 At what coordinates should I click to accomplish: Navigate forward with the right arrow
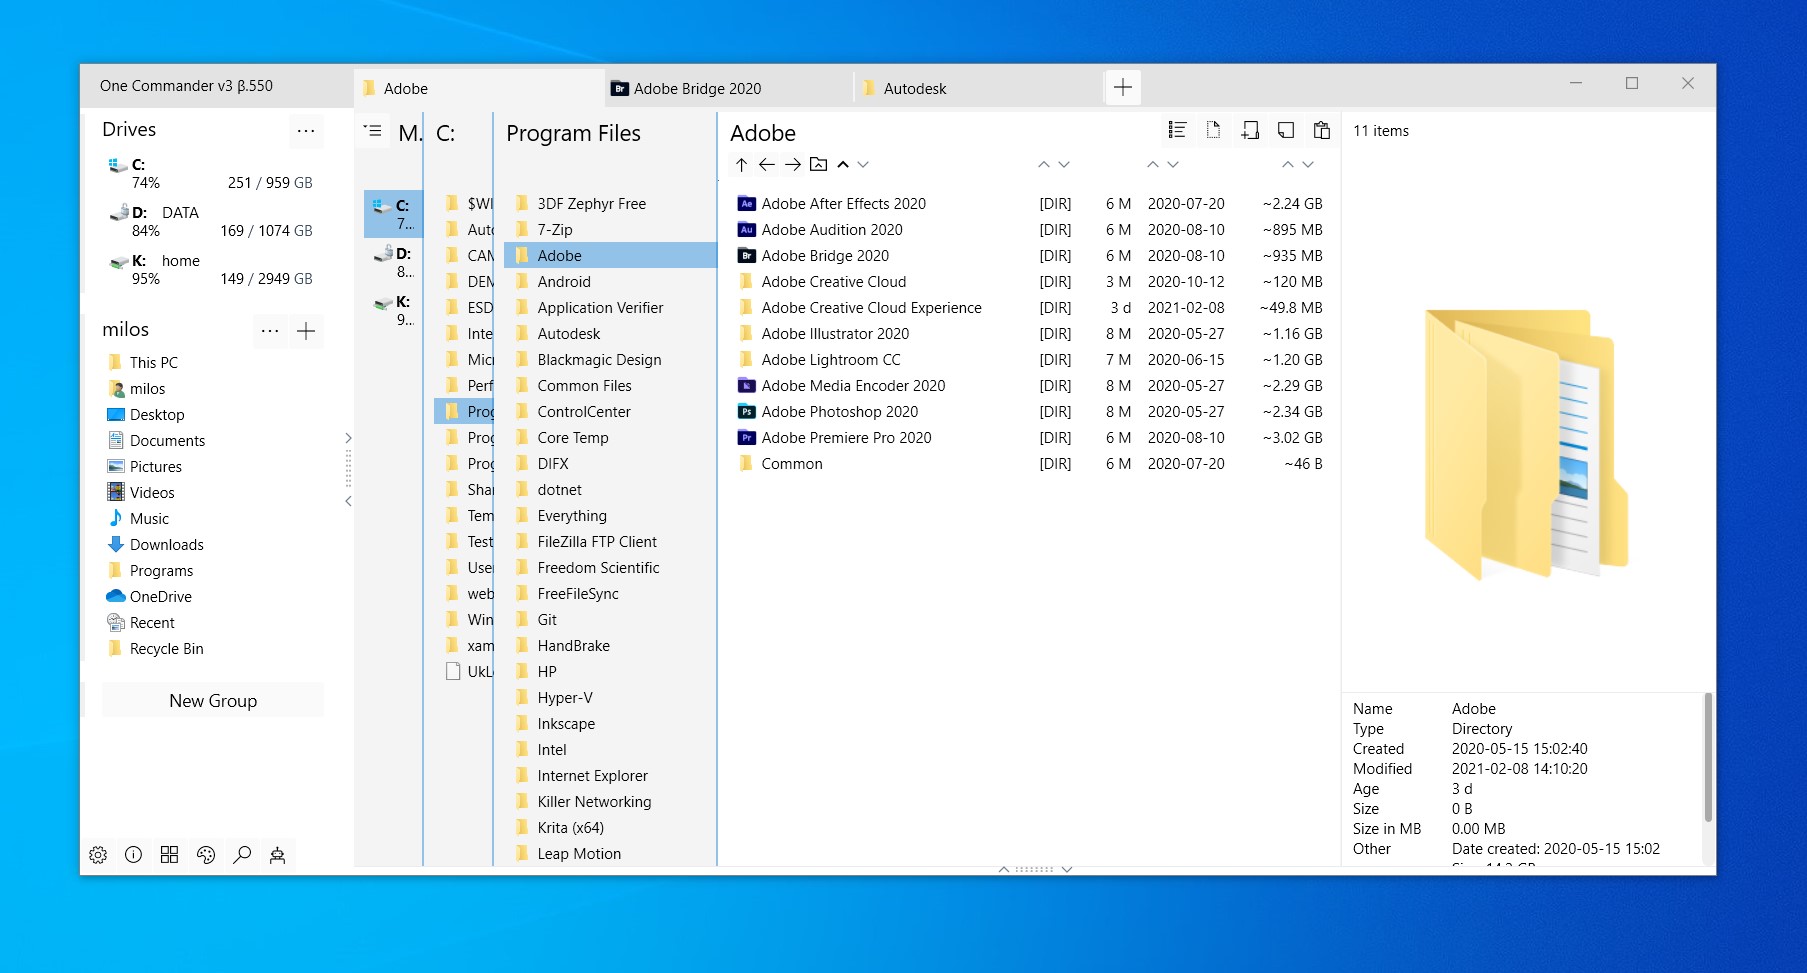point(793,164)
